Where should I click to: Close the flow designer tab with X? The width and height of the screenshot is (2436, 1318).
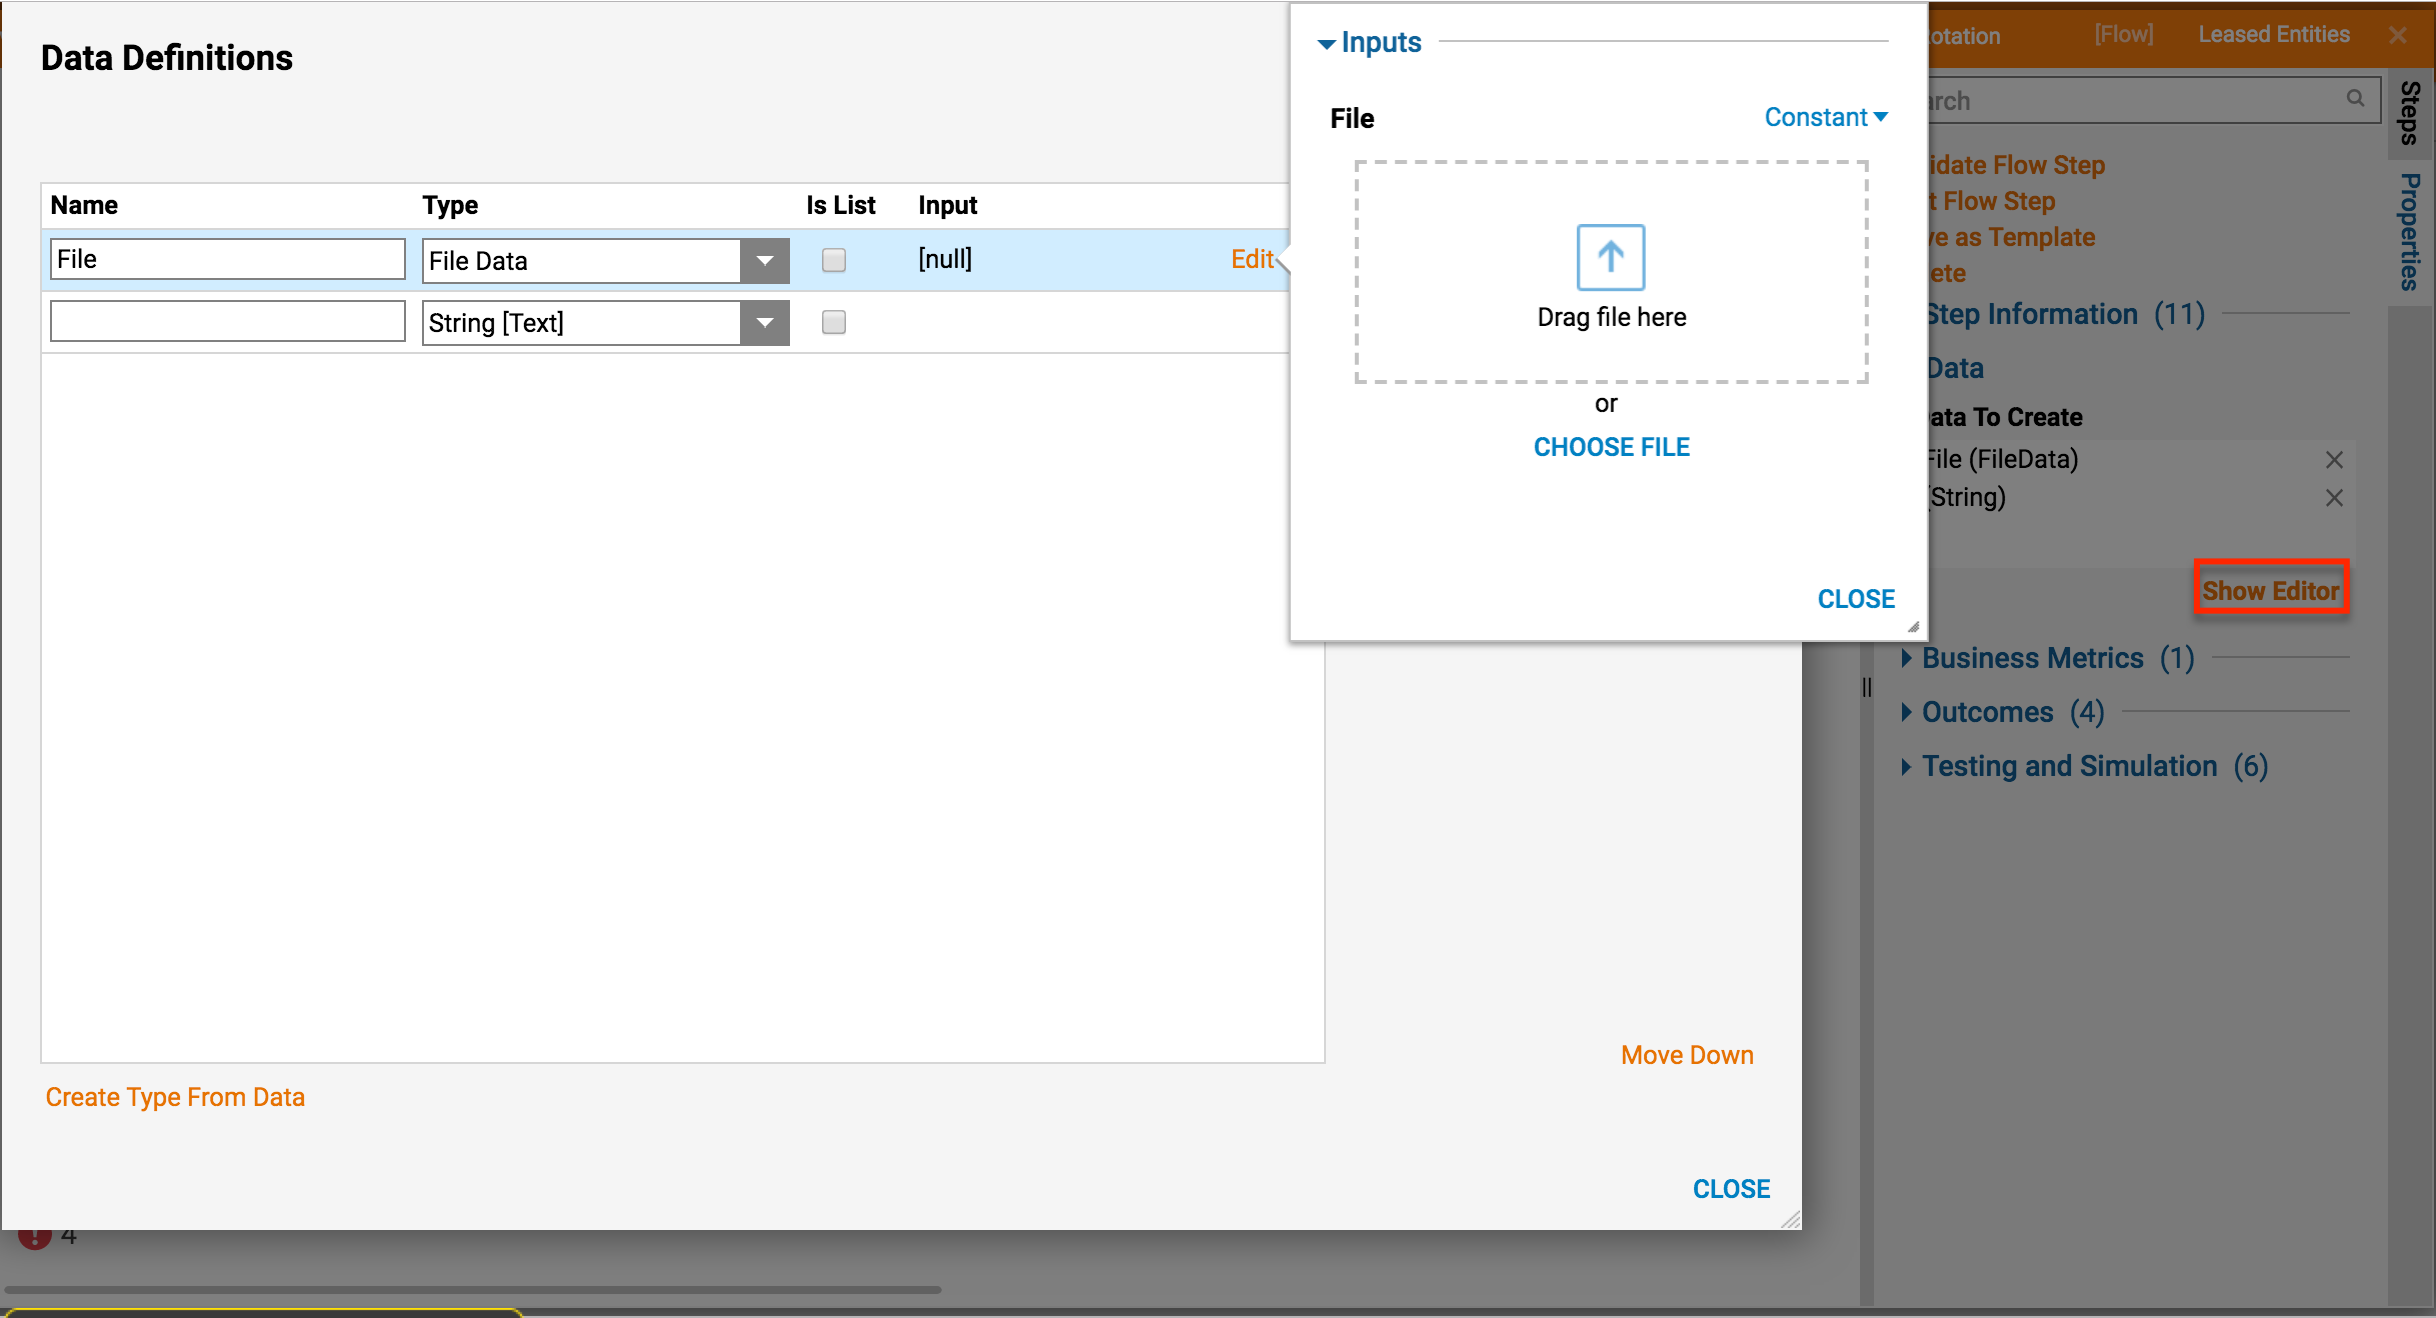(2398, 35)
